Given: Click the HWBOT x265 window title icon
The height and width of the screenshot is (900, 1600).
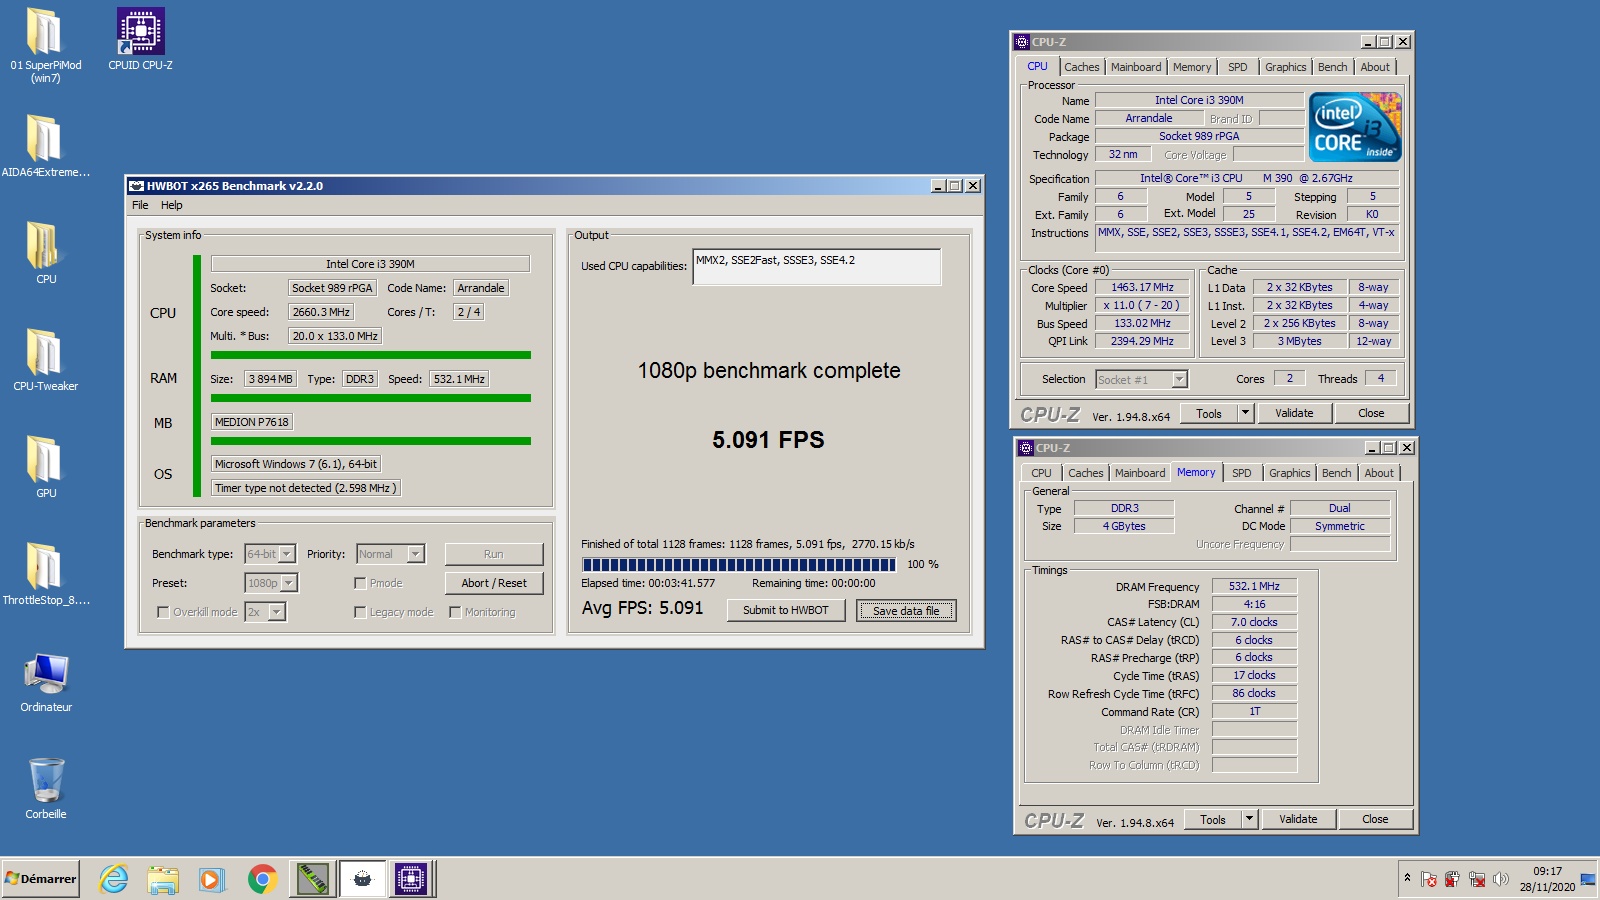Looking at the screenshot, I should pos(137,186).
